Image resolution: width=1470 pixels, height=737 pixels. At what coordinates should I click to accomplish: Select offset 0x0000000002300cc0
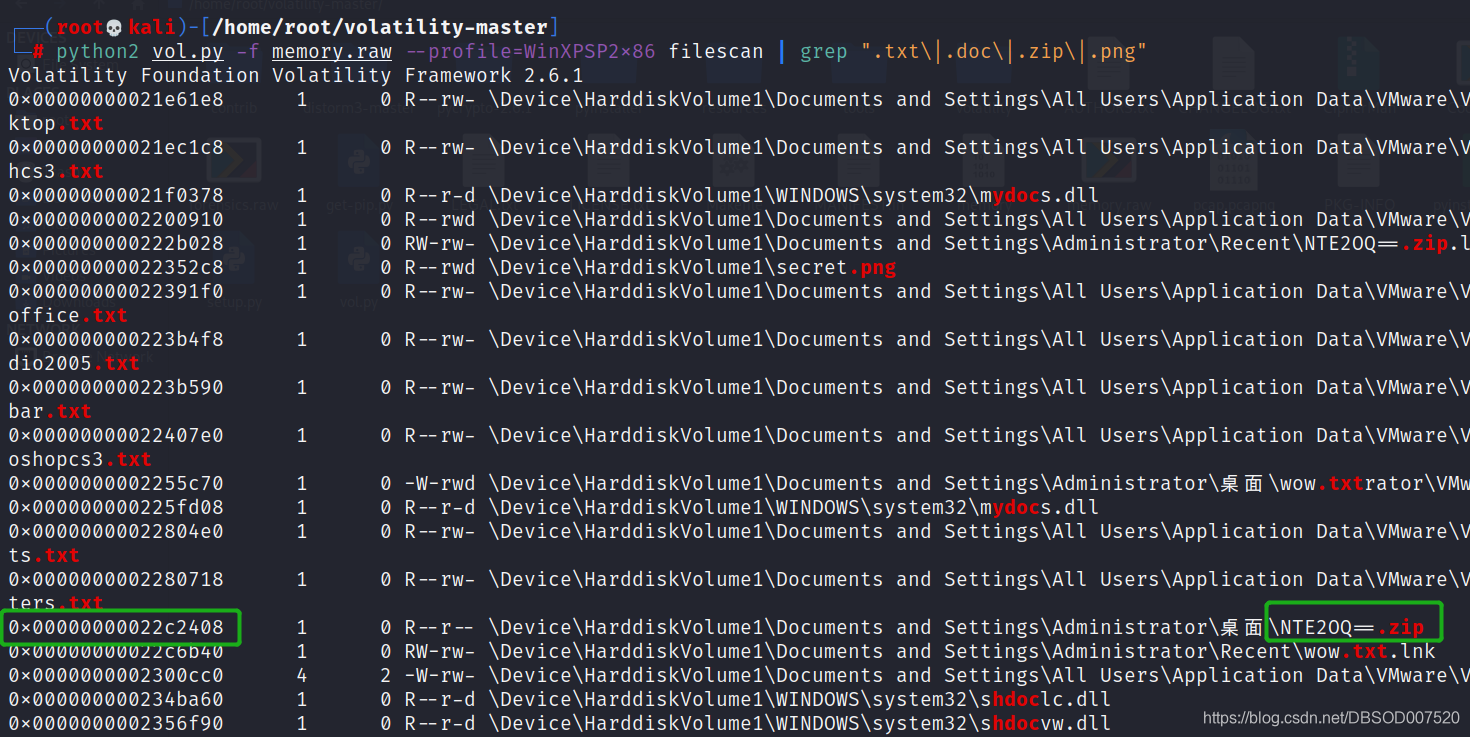[x=116, y=675]
